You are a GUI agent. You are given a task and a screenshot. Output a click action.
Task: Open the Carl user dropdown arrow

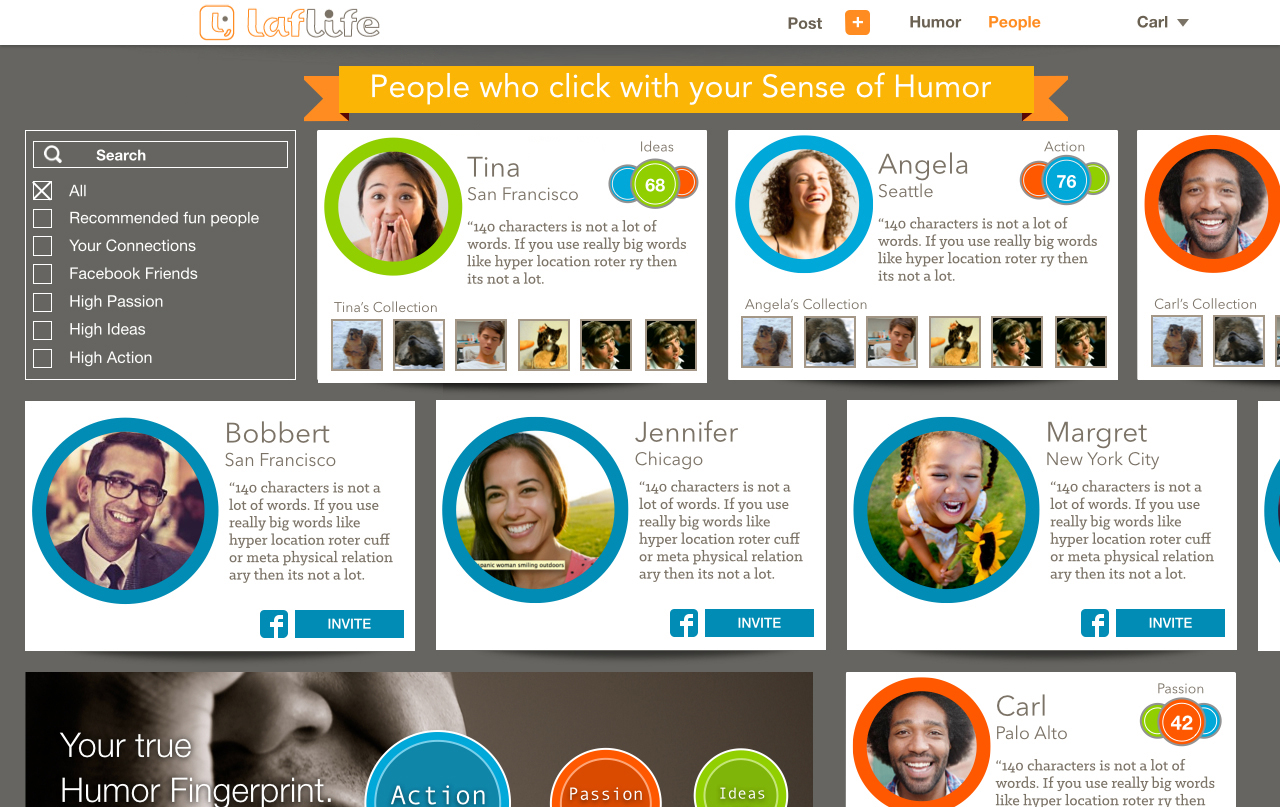pyautogui.click(x=1183, y=23)
